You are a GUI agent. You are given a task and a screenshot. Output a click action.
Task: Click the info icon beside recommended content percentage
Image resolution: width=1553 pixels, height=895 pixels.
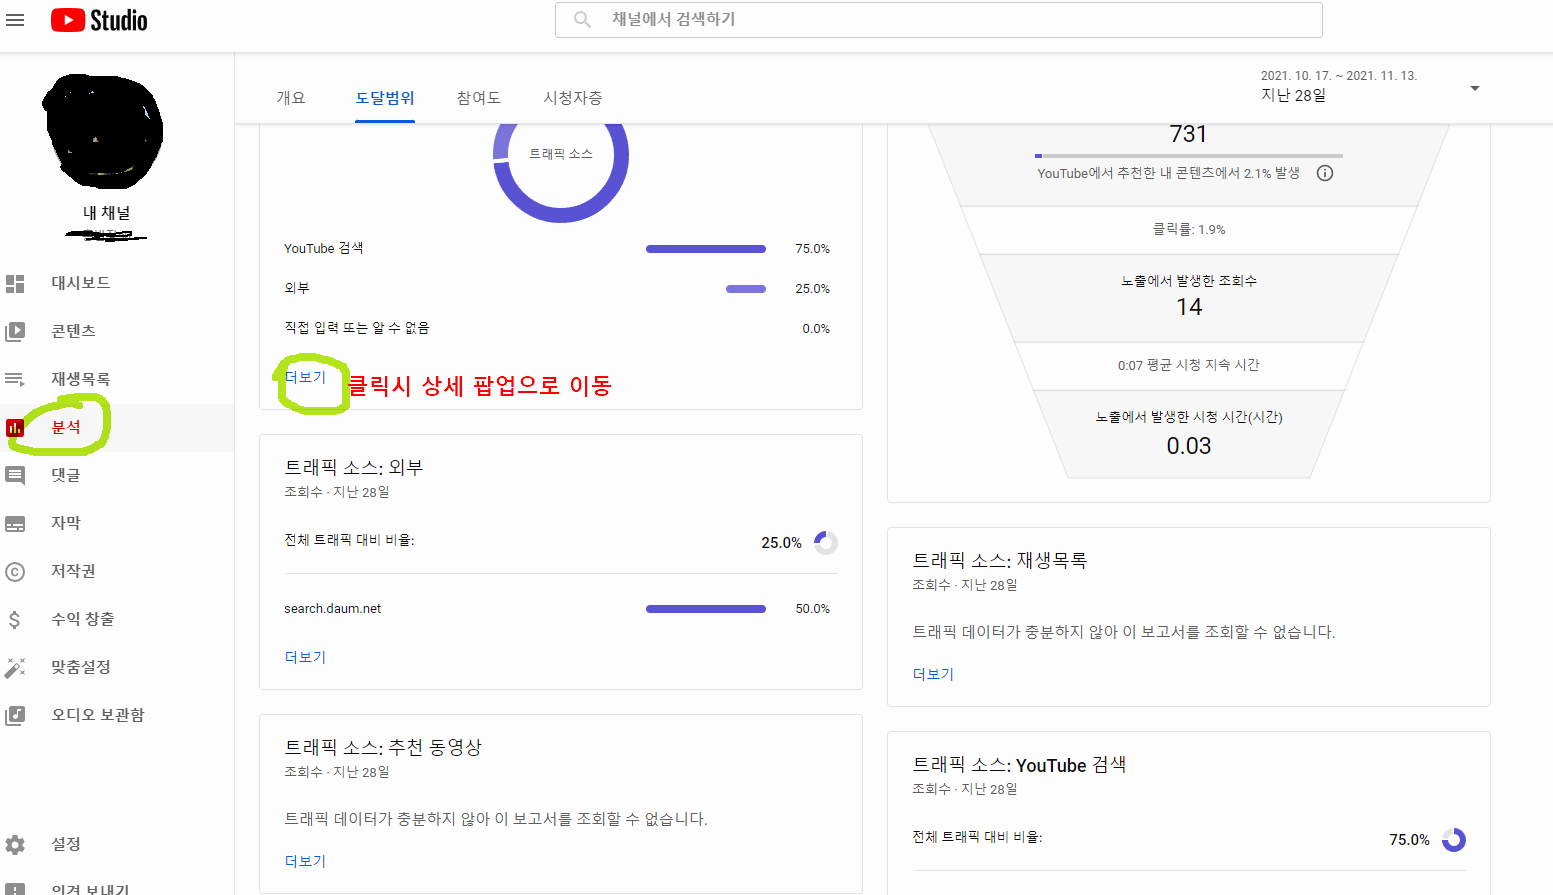[1325, 173]
